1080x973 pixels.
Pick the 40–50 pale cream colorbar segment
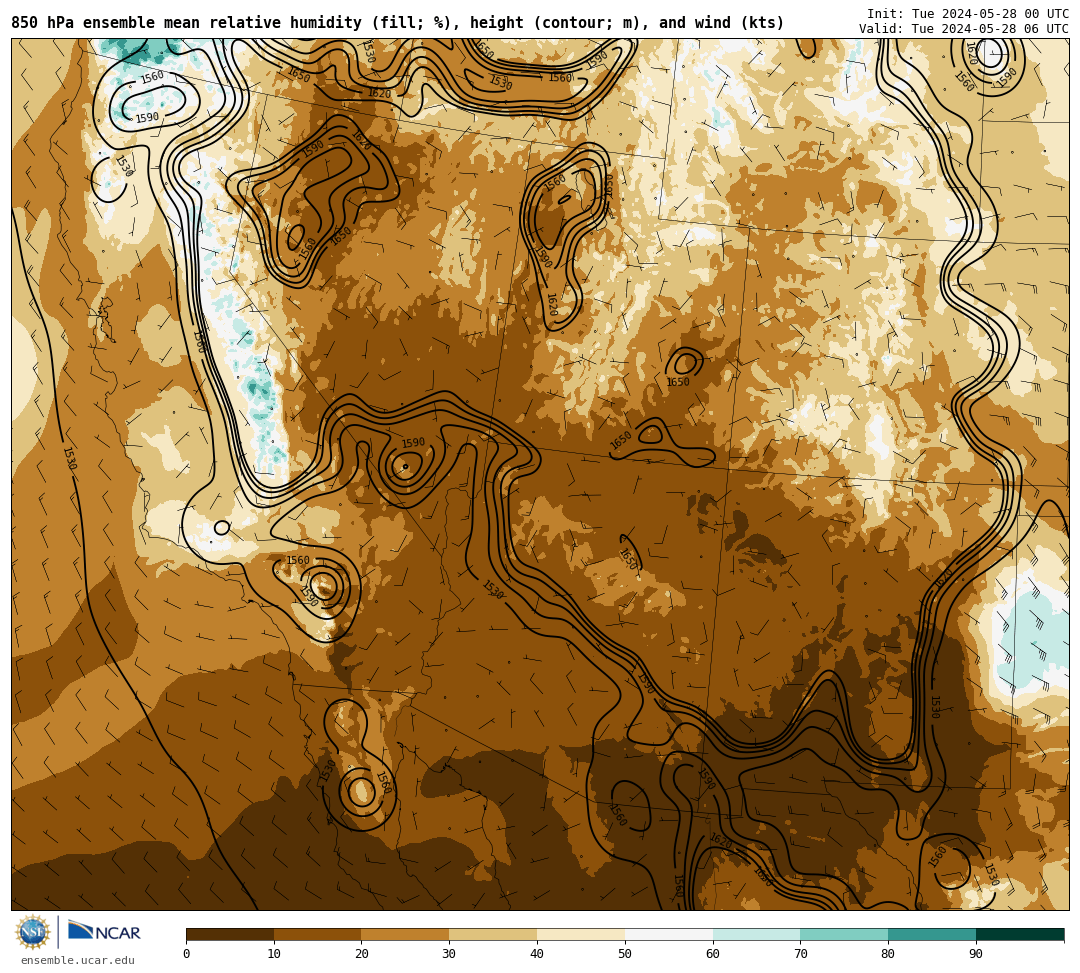581,934
